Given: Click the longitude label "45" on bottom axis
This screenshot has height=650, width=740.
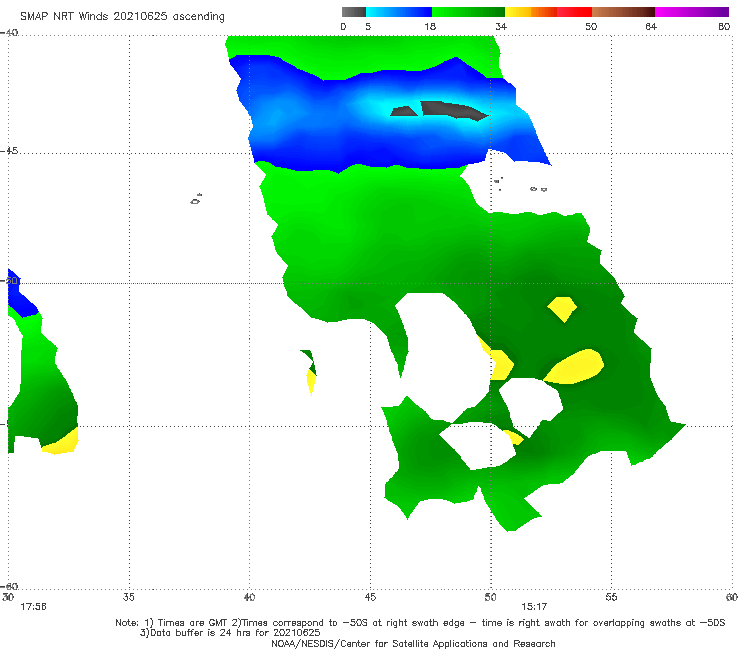Looking at the screenshot, I should click(370, 597).
